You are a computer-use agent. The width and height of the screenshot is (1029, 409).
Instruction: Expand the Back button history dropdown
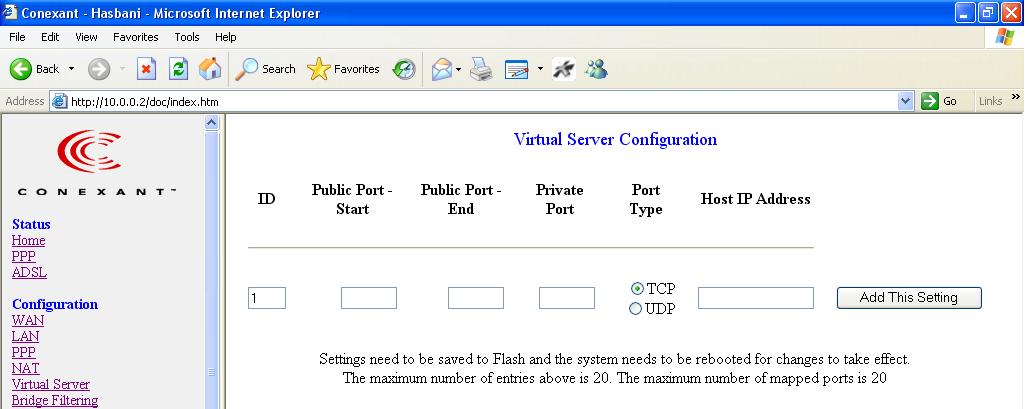pos(72,69)
